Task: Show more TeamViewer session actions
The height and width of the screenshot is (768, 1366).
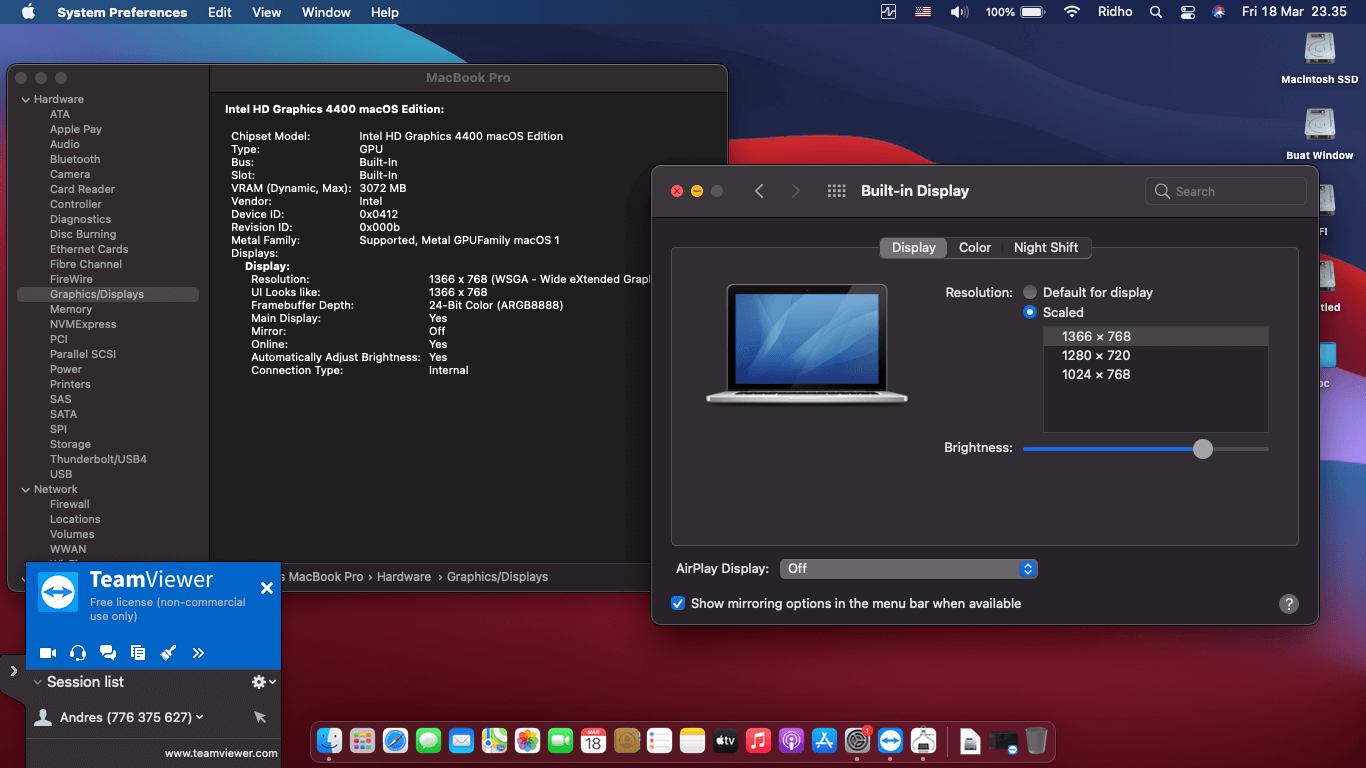Action: [198, 652]
